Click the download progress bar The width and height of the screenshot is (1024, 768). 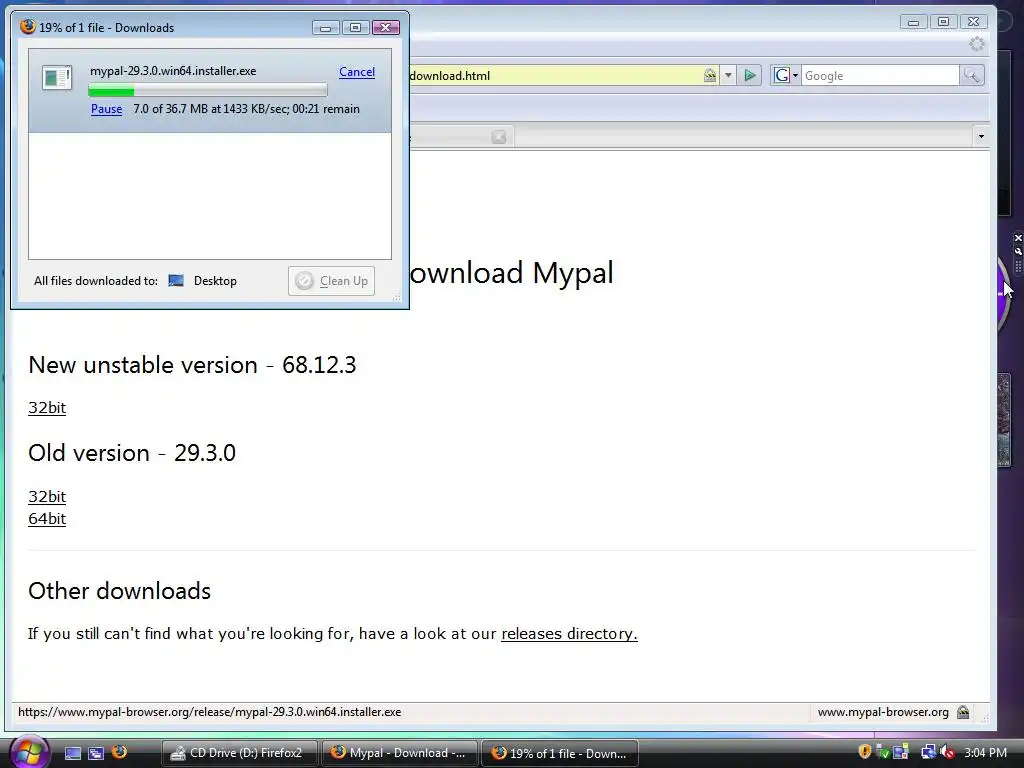[208, 91]
